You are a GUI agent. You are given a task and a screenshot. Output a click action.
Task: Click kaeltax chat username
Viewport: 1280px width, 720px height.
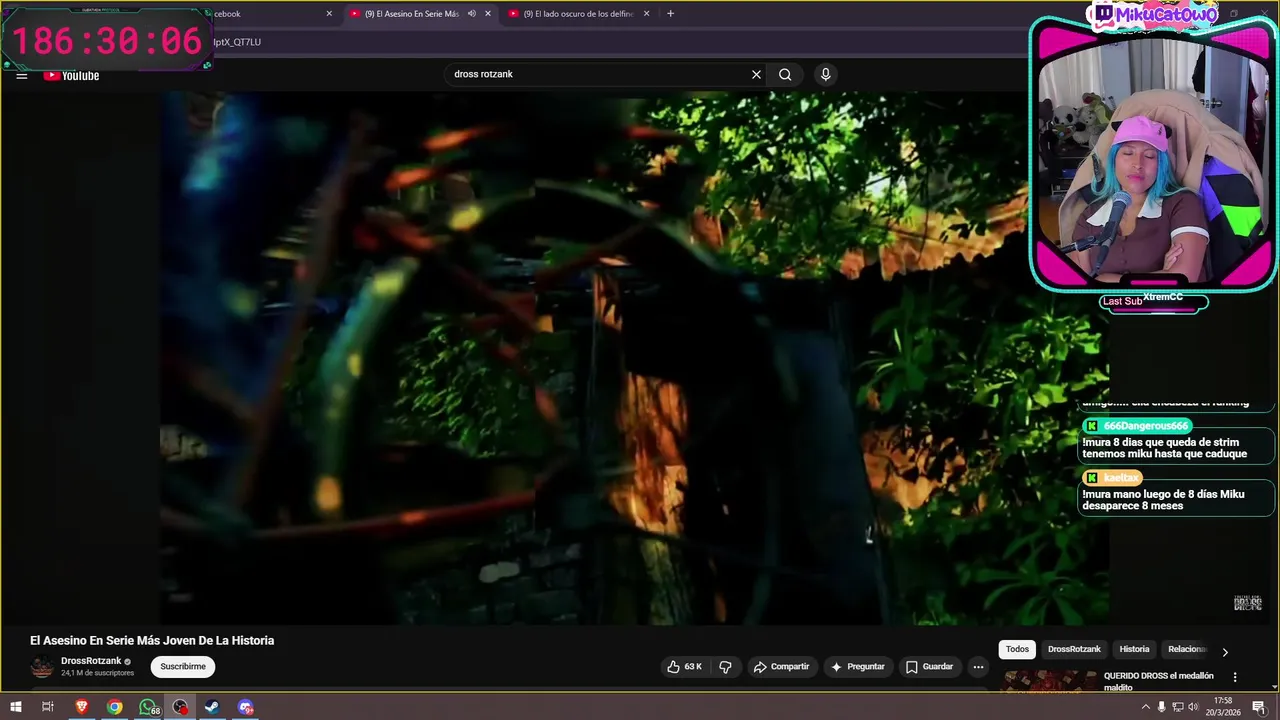point(1121,478)
